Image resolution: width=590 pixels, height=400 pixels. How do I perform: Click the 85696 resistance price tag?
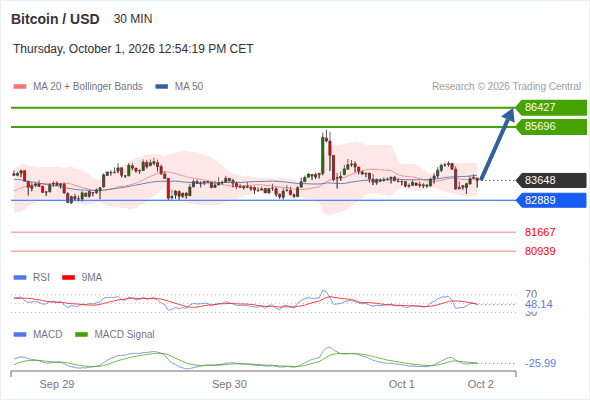point(551,126)
